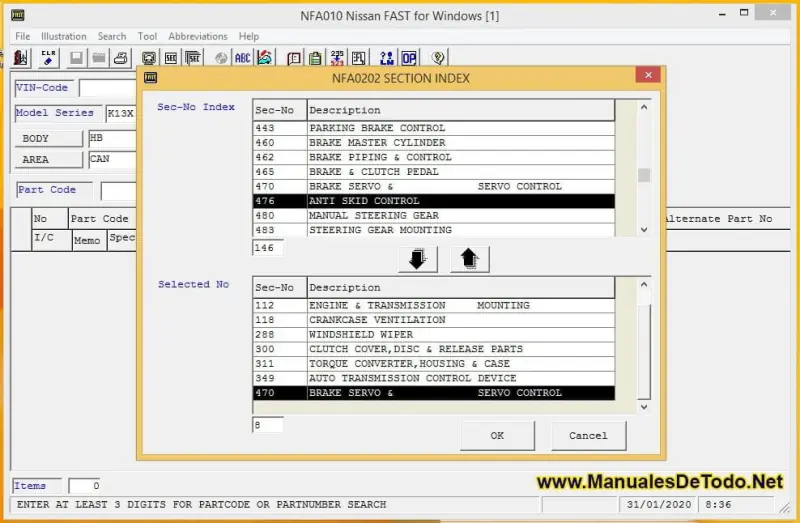Cancel the Section Index dialog
The image size is (800, 523).
(x=588, y=435)
